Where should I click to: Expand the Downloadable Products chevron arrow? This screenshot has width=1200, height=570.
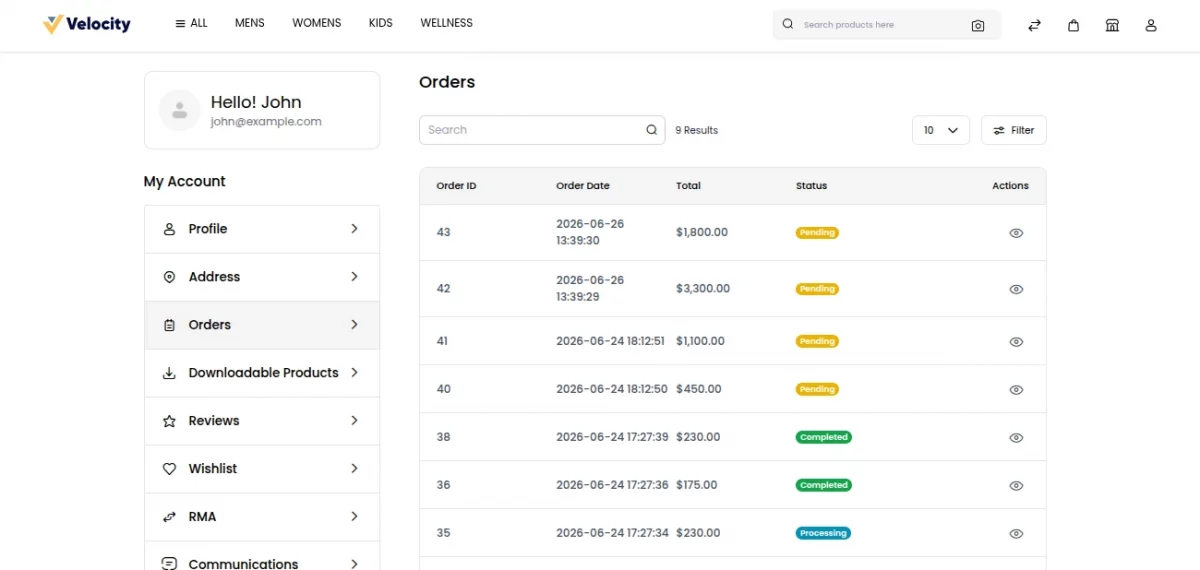(x=354, y=373)
